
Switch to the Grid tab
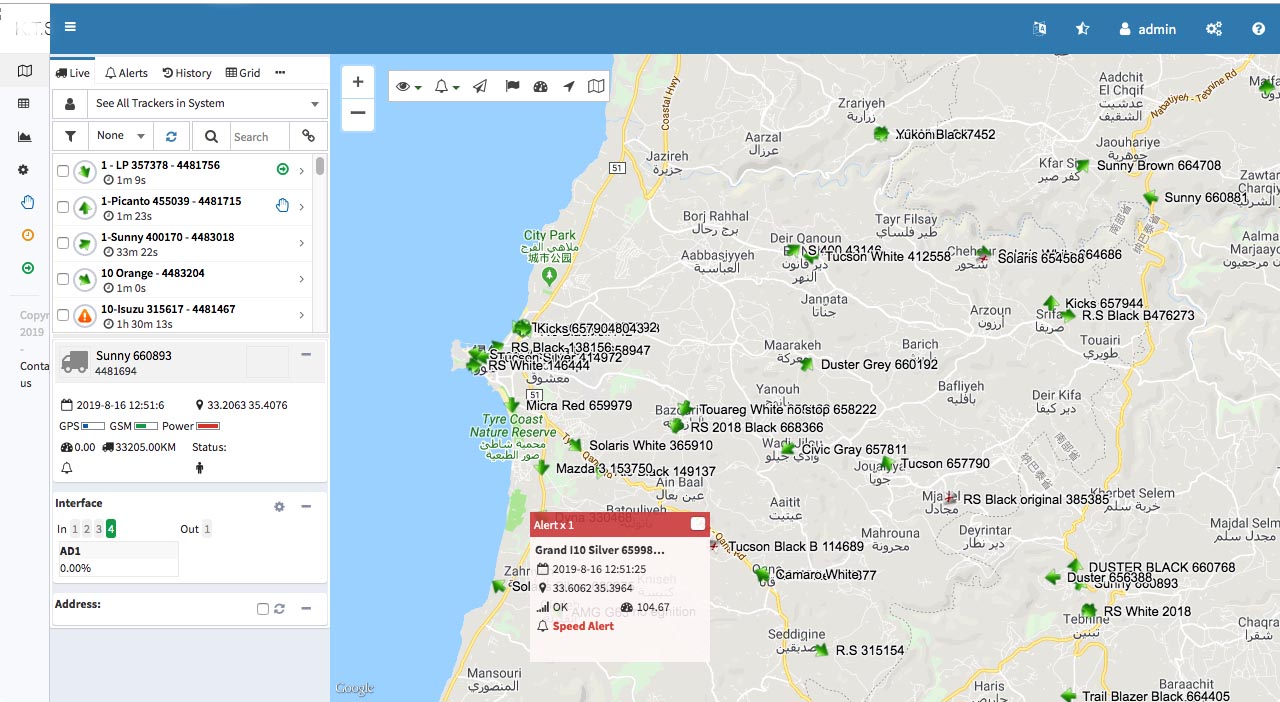pos(243,73)
